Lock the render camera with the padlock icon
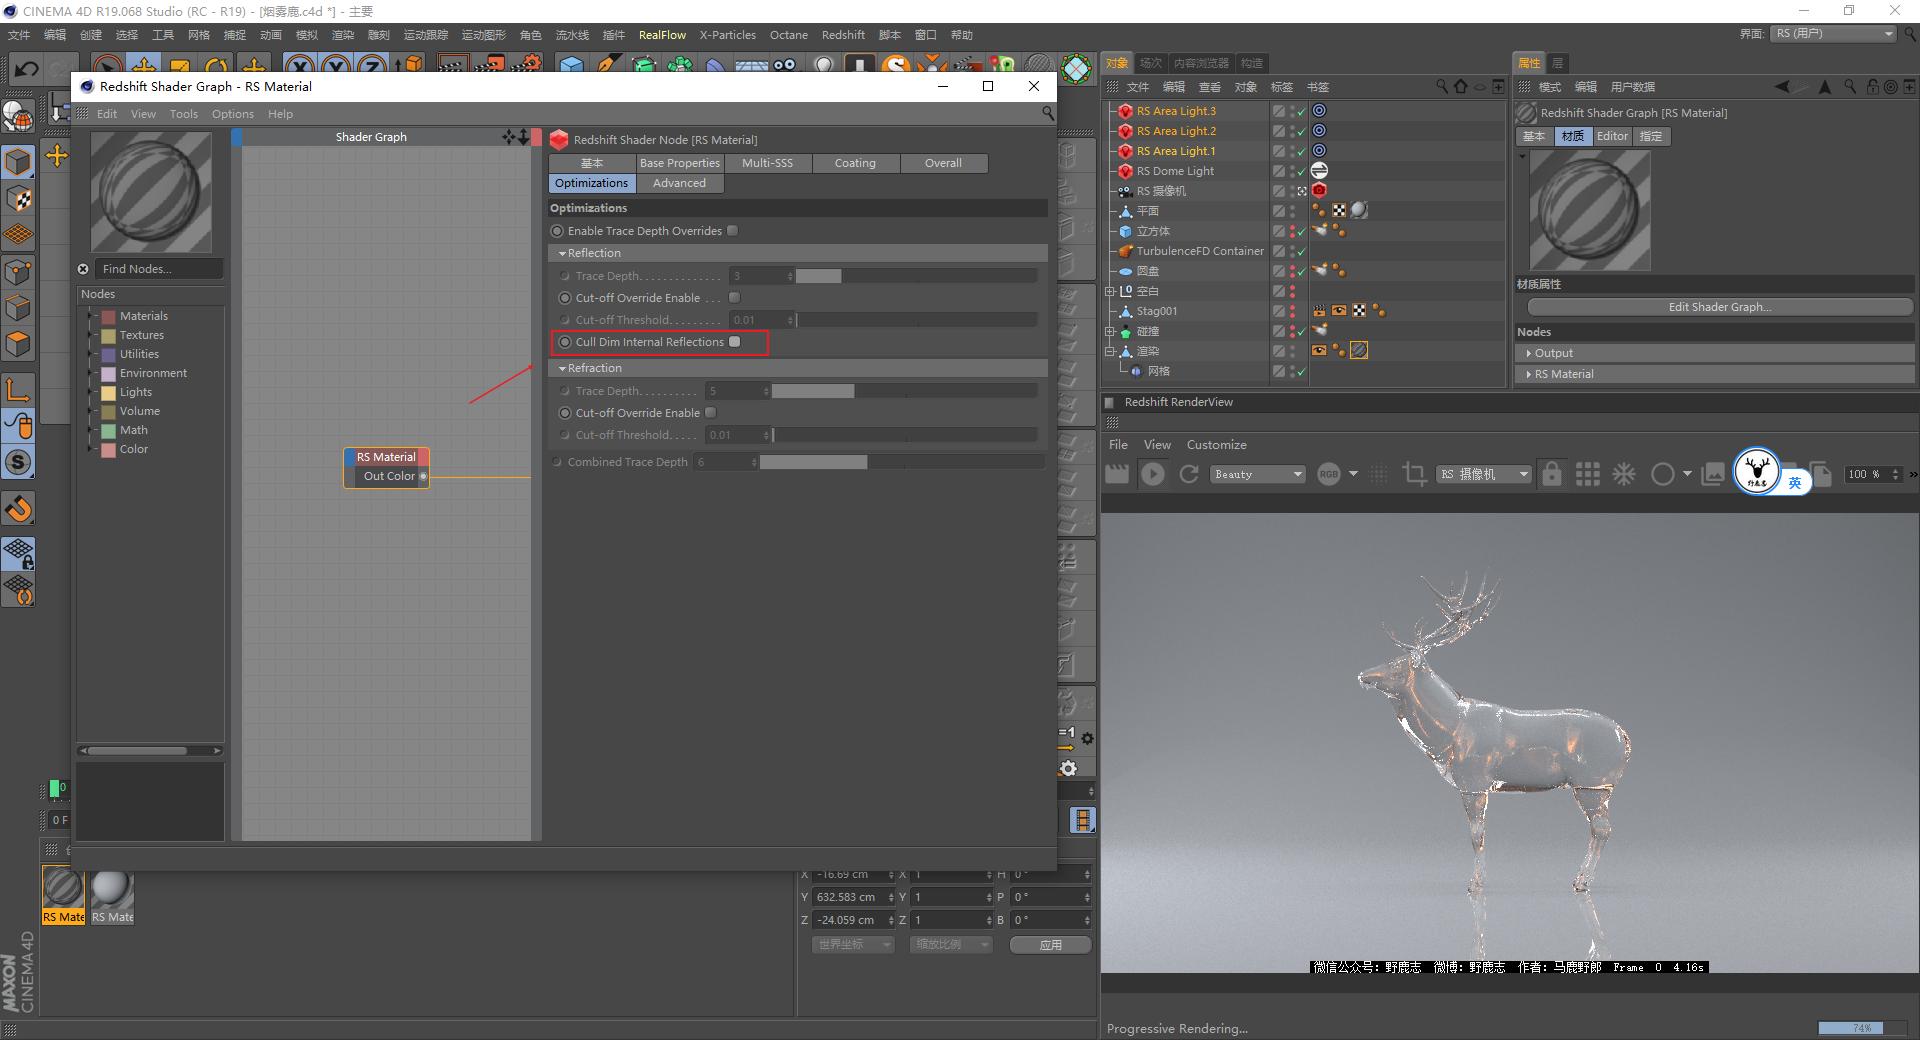 coord(1551,473)
